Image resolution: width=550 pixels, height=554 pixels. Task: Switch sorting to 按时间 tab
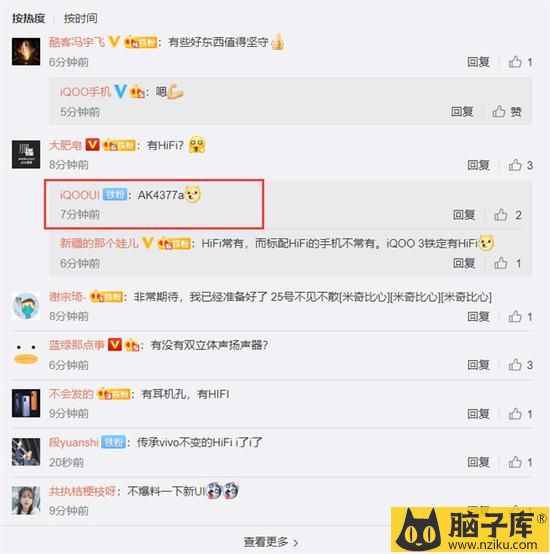pos(81,18)
